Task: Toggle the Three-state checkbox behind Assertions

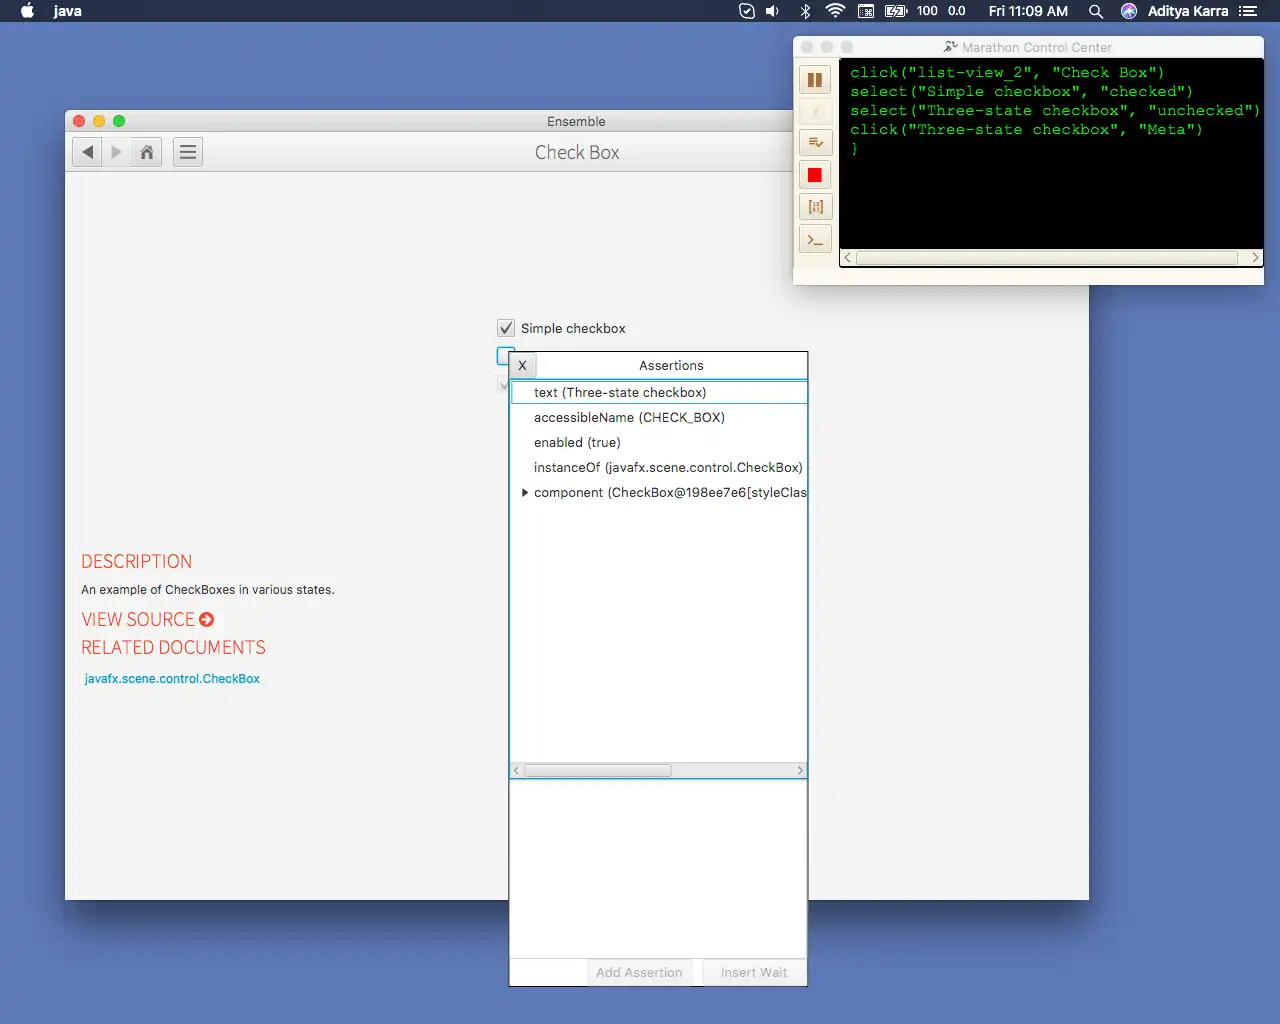Action: coord(503,355)
